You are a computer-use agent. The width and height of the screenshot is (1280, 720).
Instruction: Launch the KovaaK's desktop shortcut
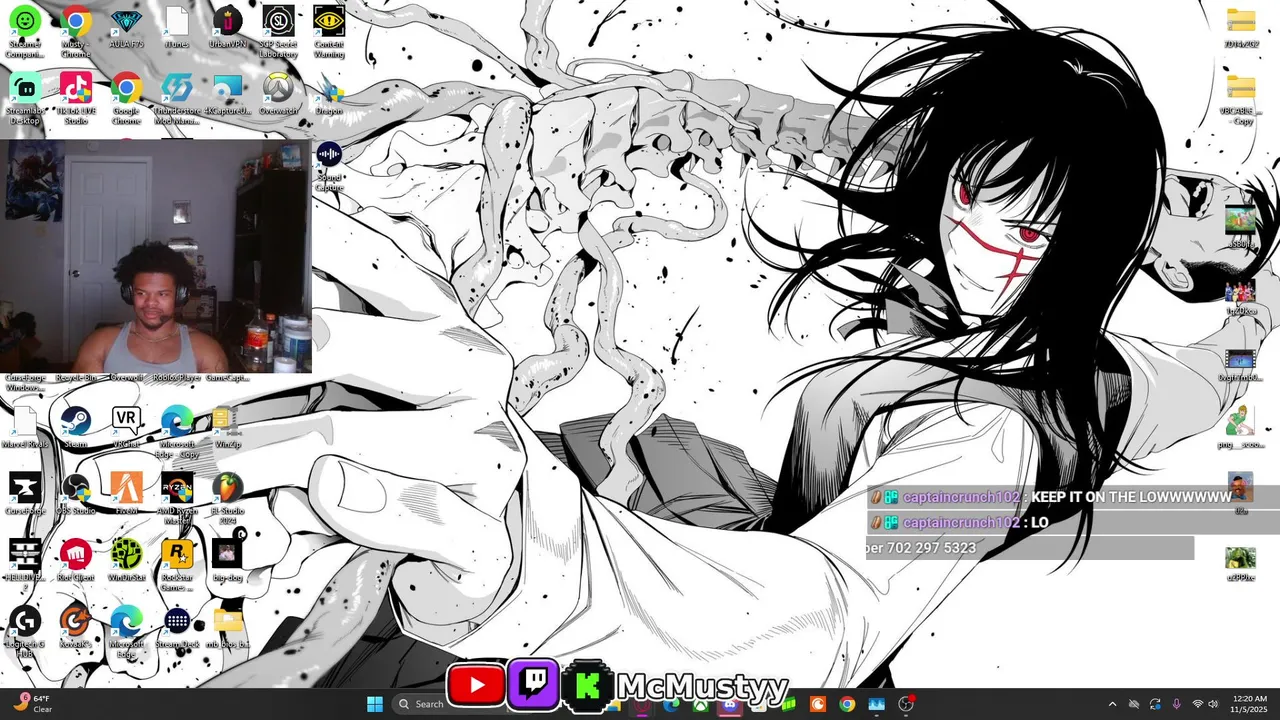[75, 626]
